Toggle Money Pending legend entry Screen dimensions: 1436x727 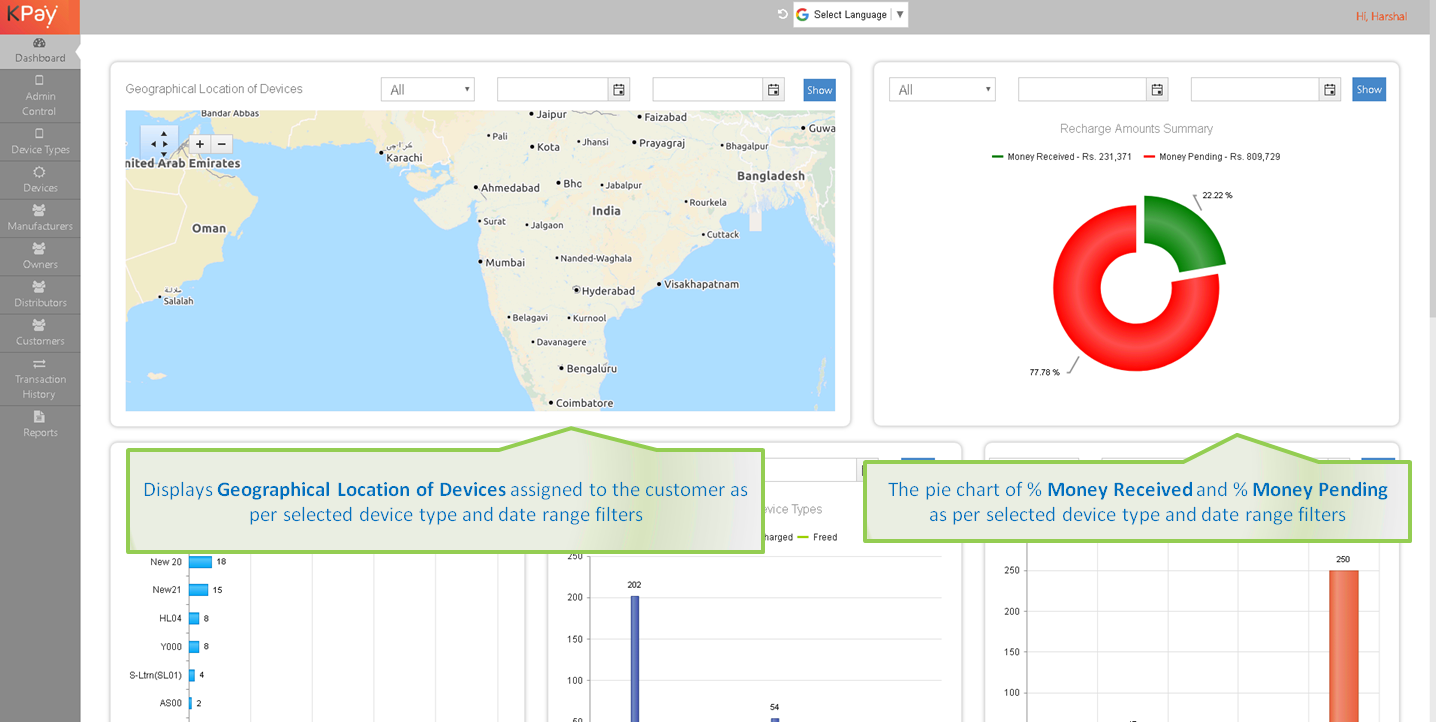coord(1212,157)
